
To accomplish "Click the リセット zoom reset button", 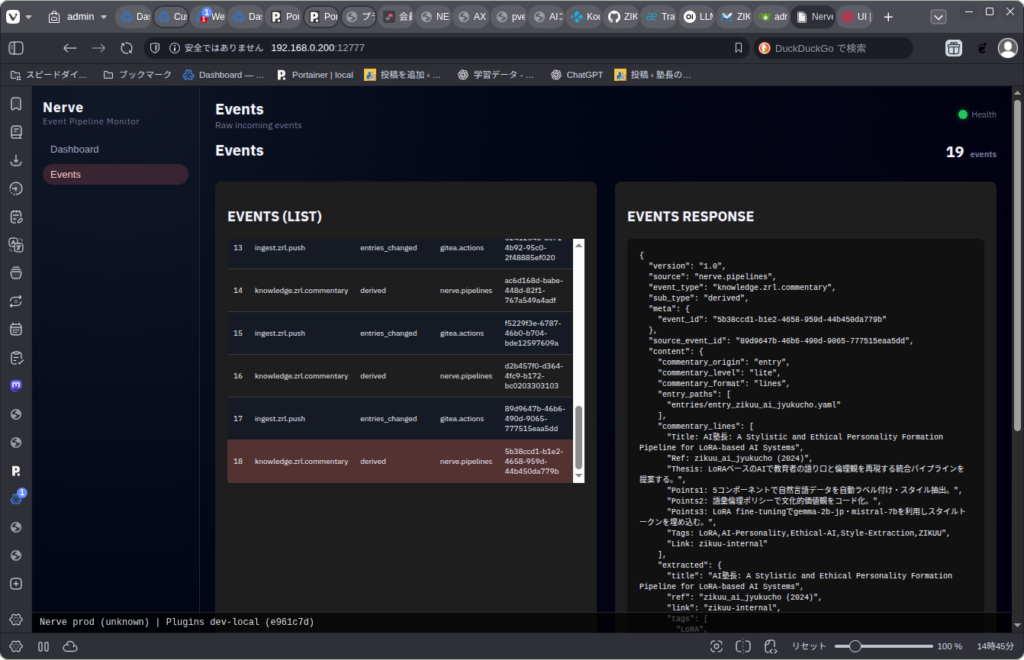I will coord(809,646).
